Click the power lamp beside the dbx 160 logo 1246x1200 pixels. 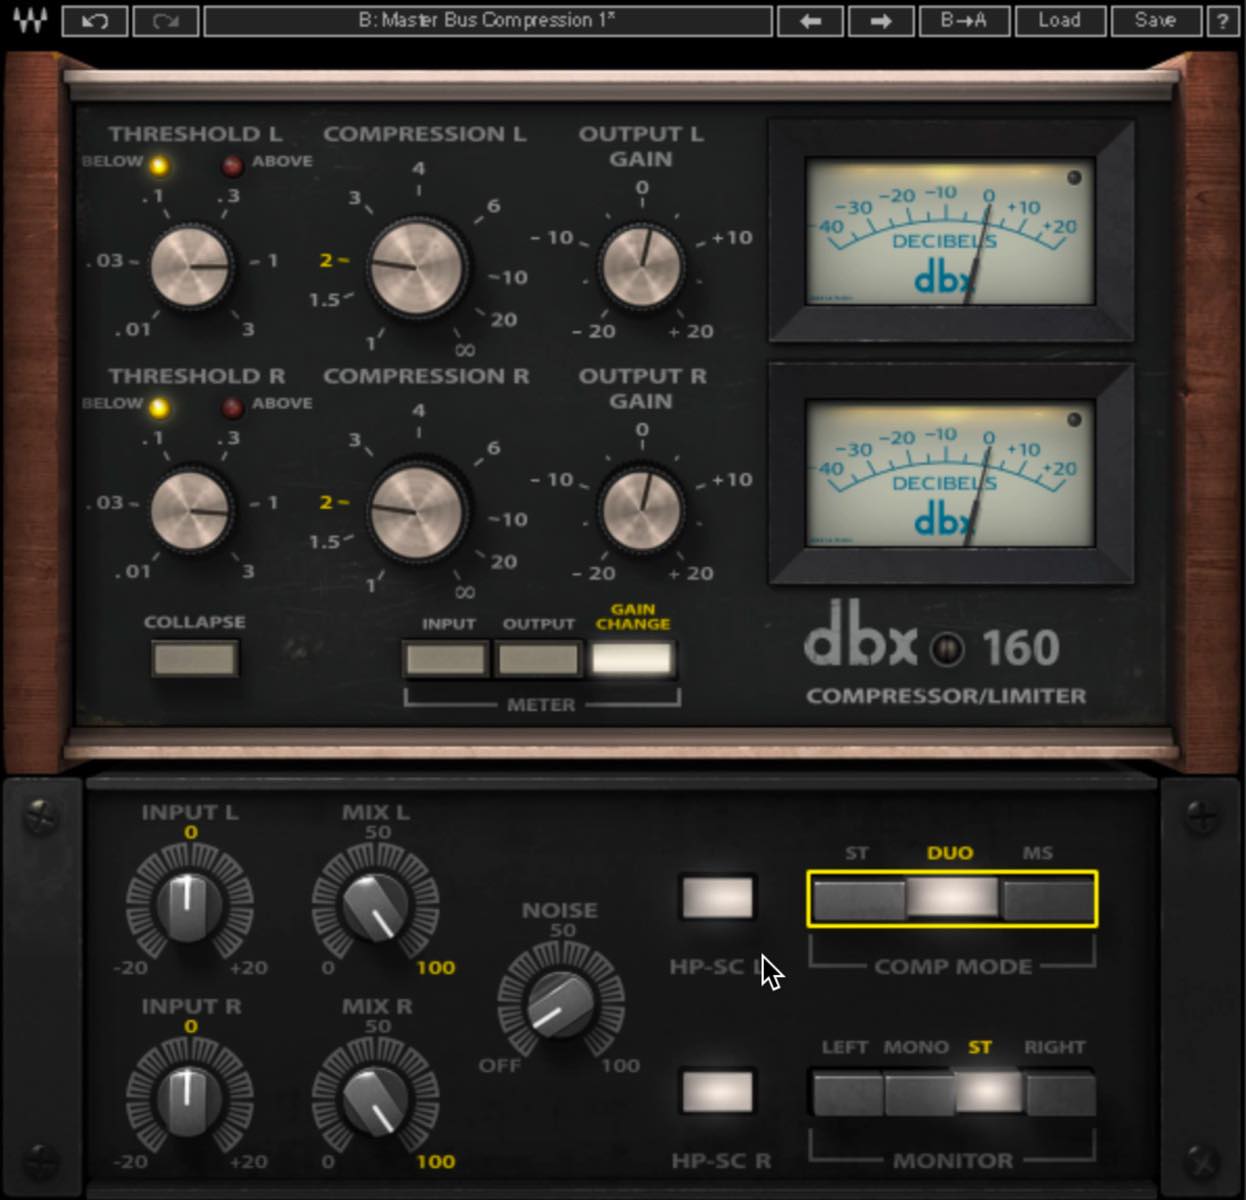(x=947, y=649)
